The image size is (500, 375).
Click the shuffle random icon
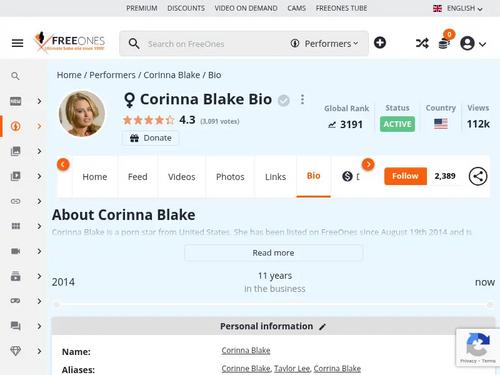(x=422, y=43)
